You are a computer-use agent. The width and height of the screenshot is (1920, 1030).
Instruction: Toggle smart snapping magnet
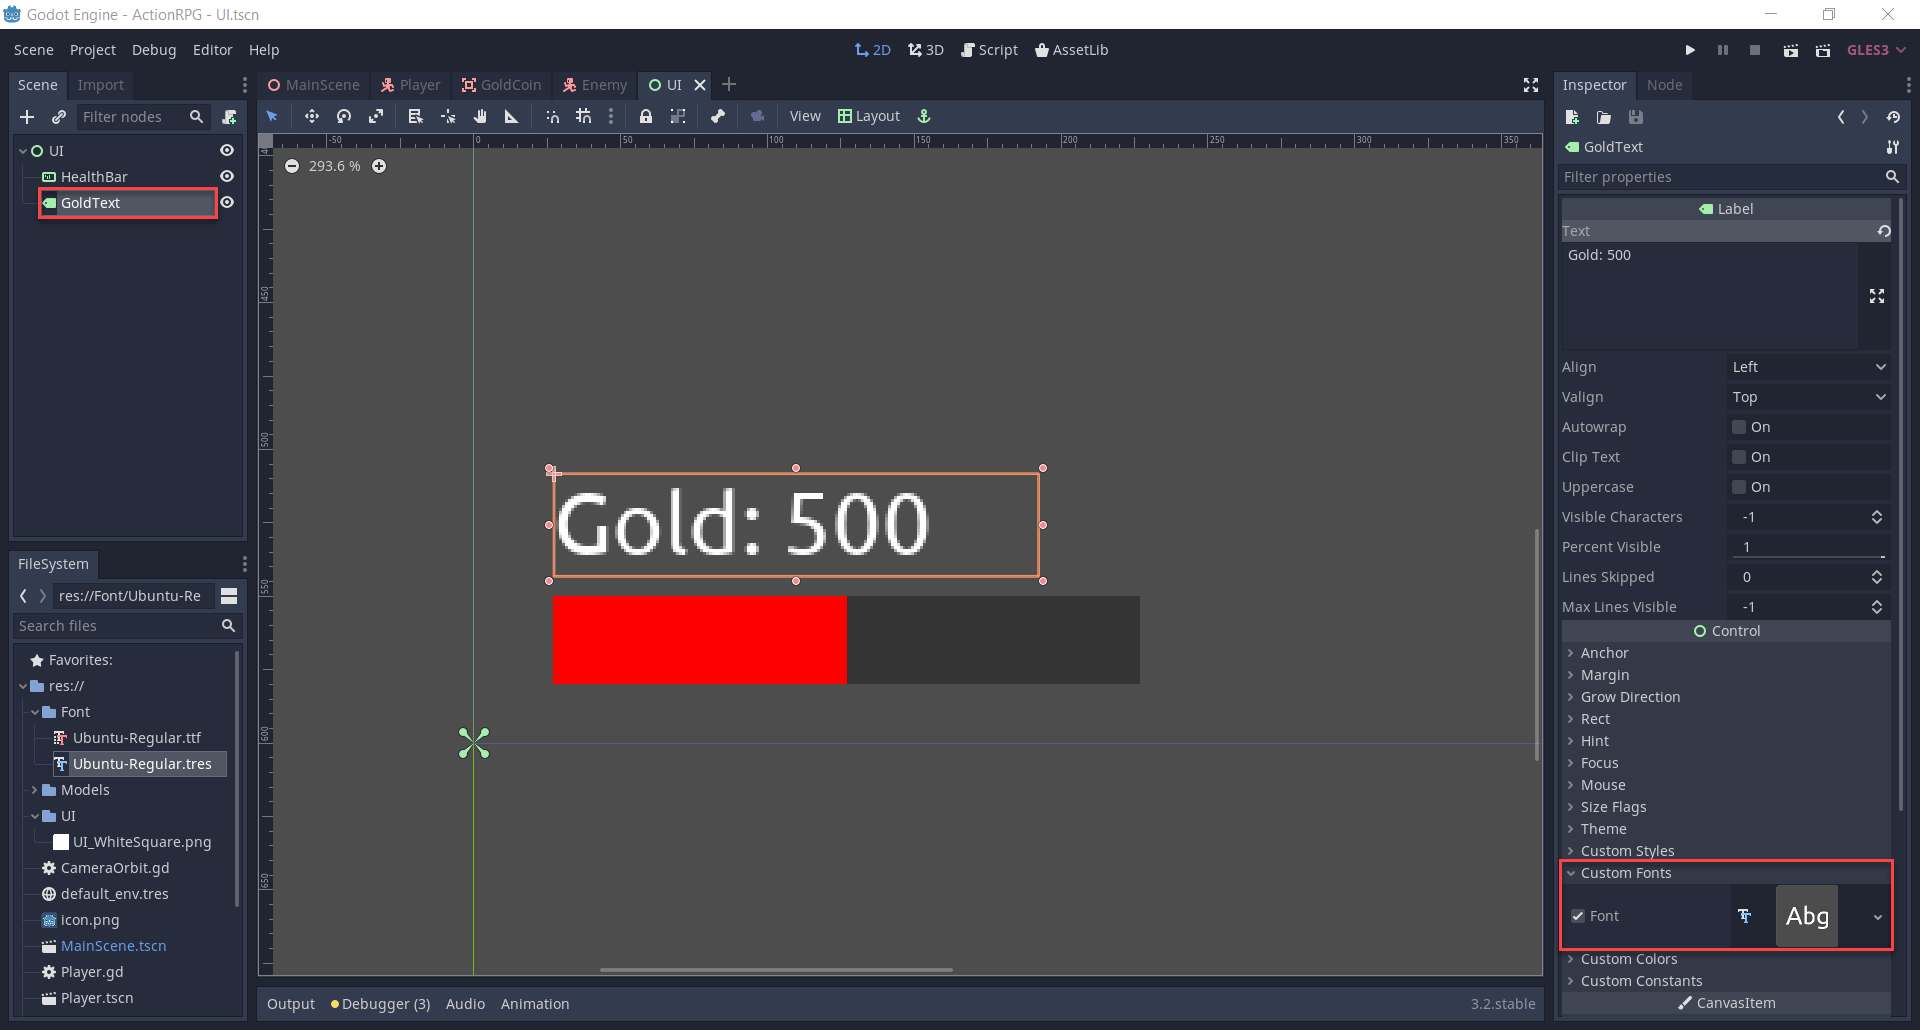tap(552, 116)
